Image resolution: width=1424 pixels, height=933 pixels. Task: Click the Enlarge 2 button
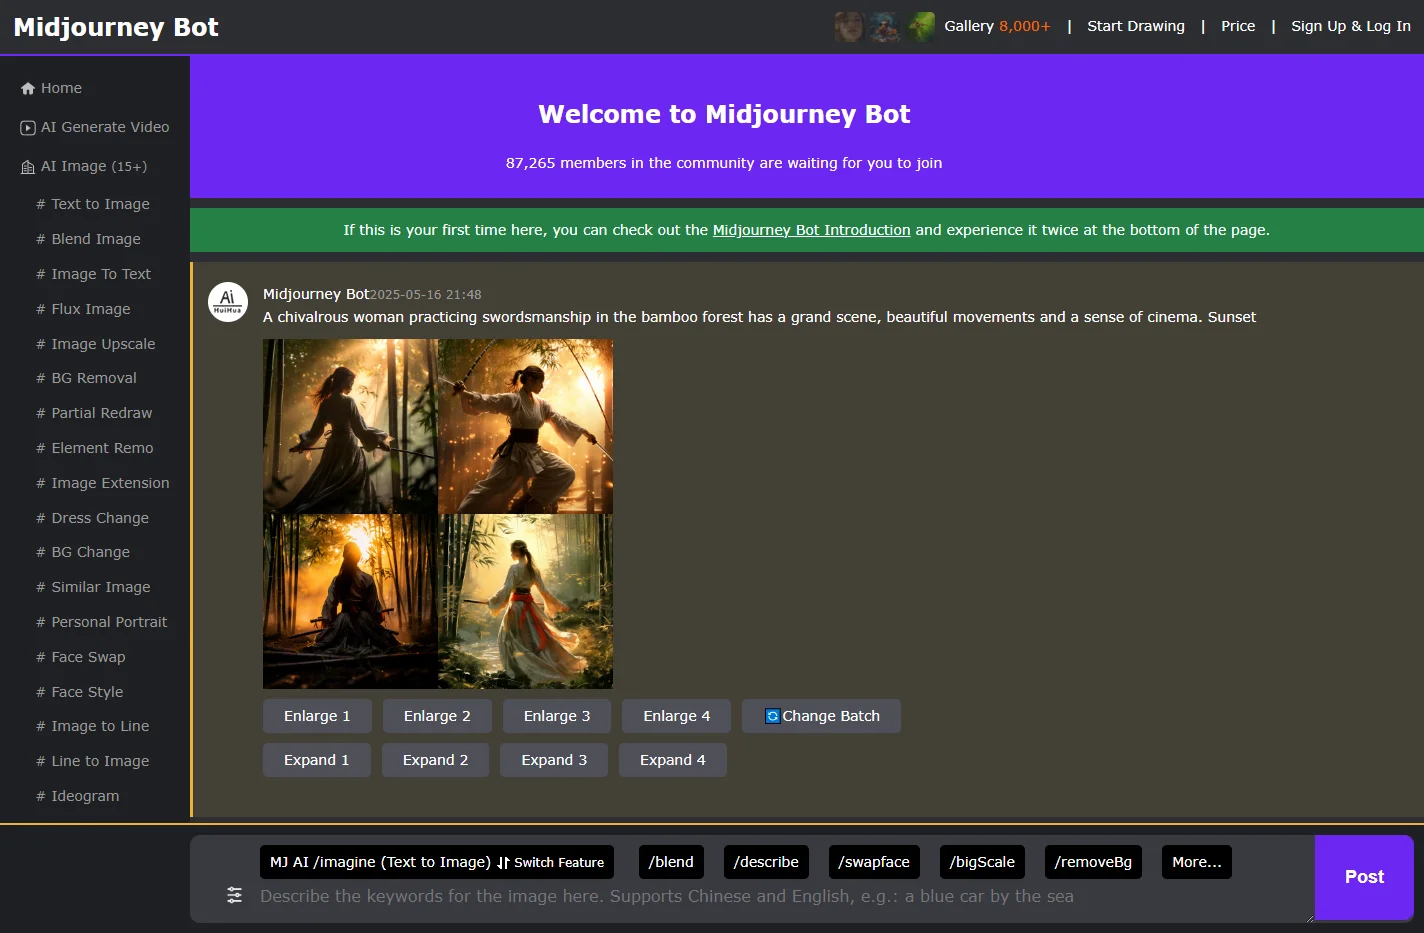pos(437,716)
